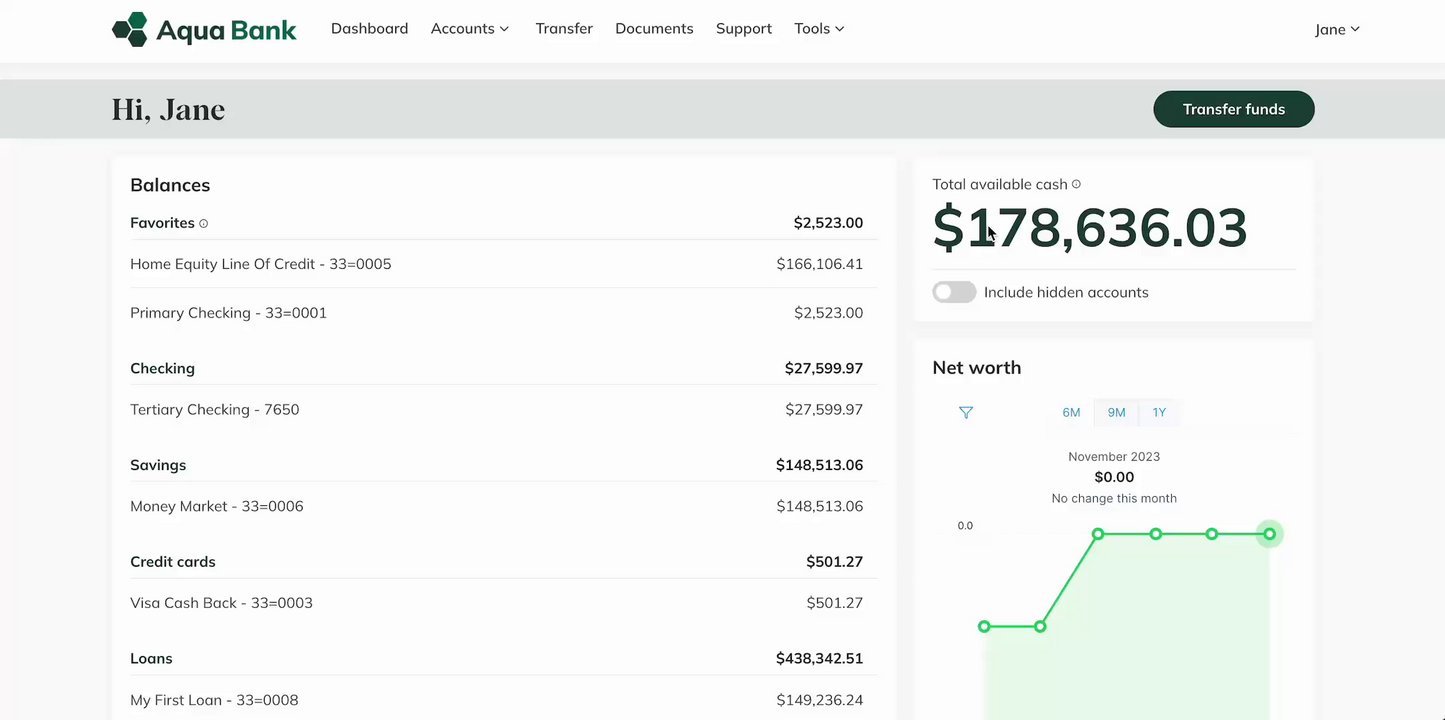Click the Aqua Bank hexagon logo

click(130, 29)
